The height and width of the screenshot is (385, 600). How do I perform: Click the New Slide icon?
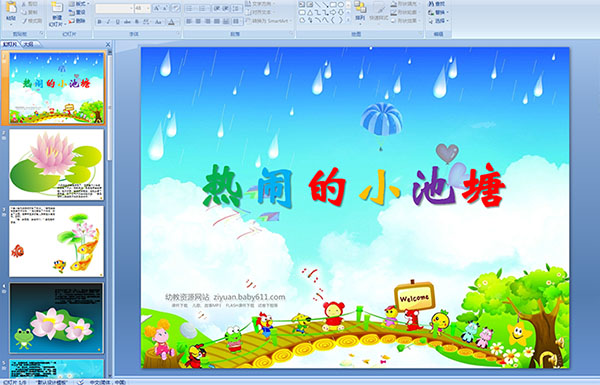[x=57, y=14]
